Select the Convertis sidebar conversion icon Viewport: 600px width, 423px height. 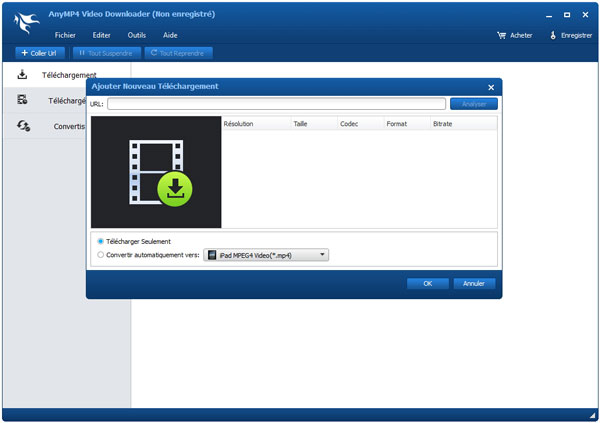coord(23,126)
